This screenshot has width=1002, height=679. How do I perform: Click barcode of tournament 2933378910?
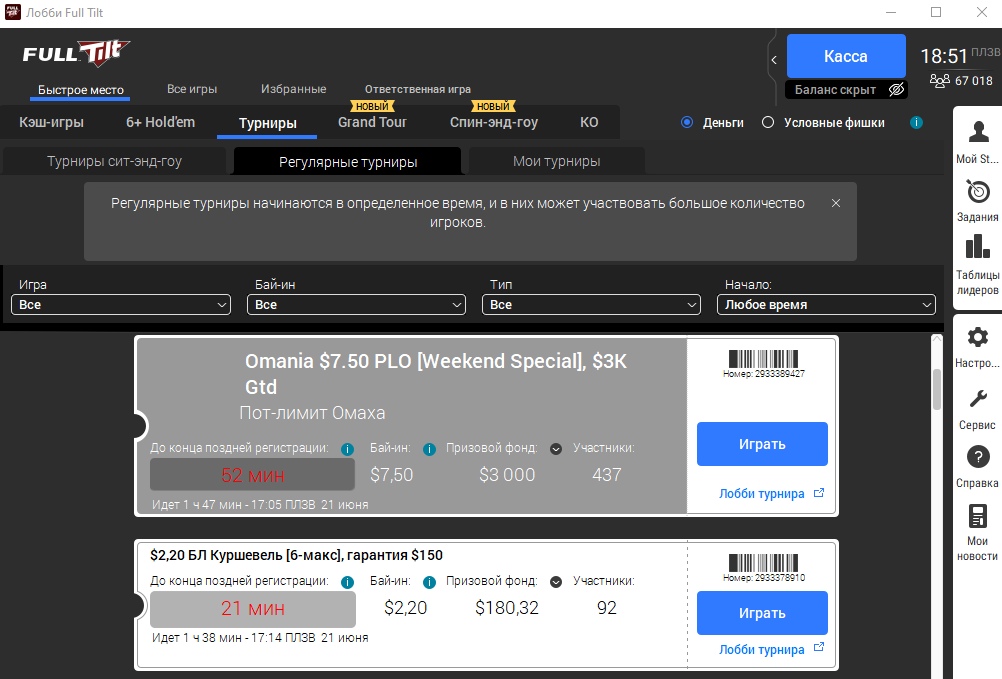(x=763, y=563)
